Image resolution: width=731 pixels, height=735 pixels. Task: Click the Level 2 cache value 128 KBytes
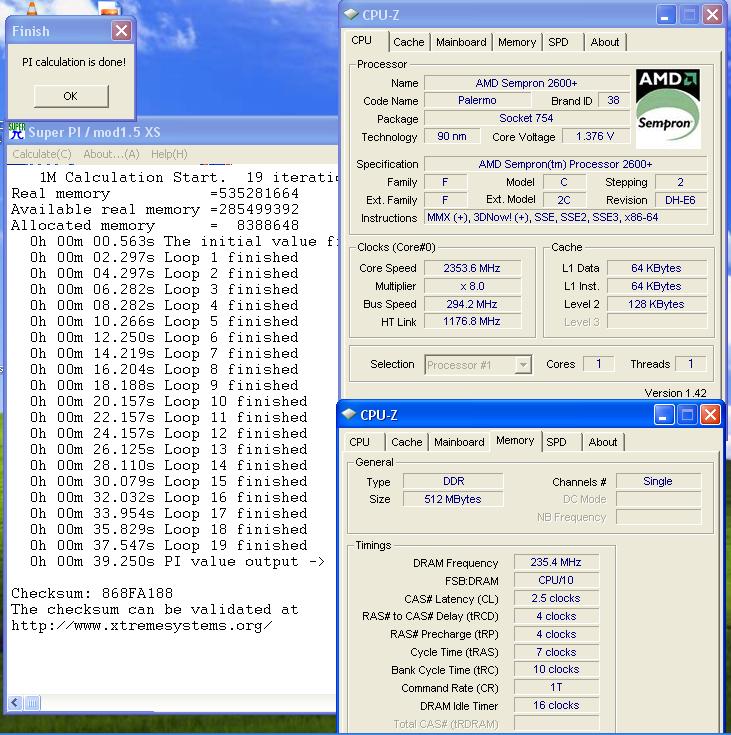coord(656,304)
